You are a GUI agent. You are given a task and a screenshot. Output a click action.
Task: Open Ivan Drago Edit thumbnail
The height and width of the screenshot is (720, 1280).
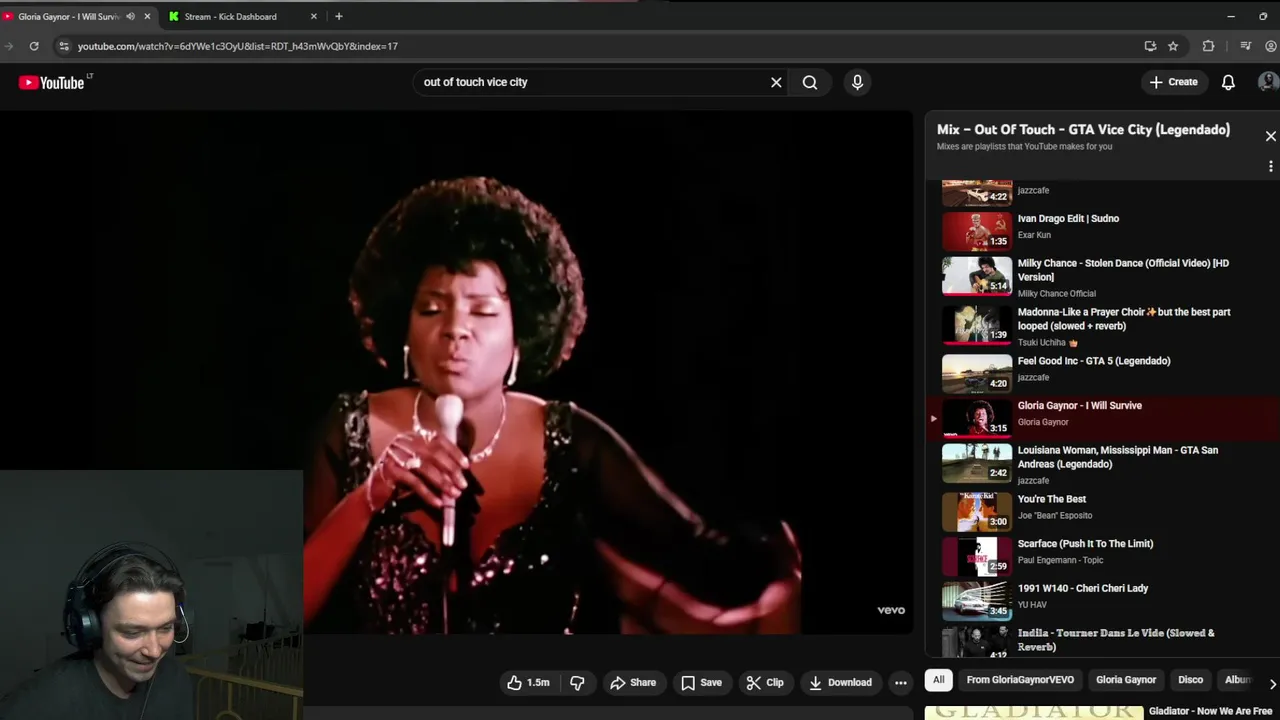[x=977, y=230]
